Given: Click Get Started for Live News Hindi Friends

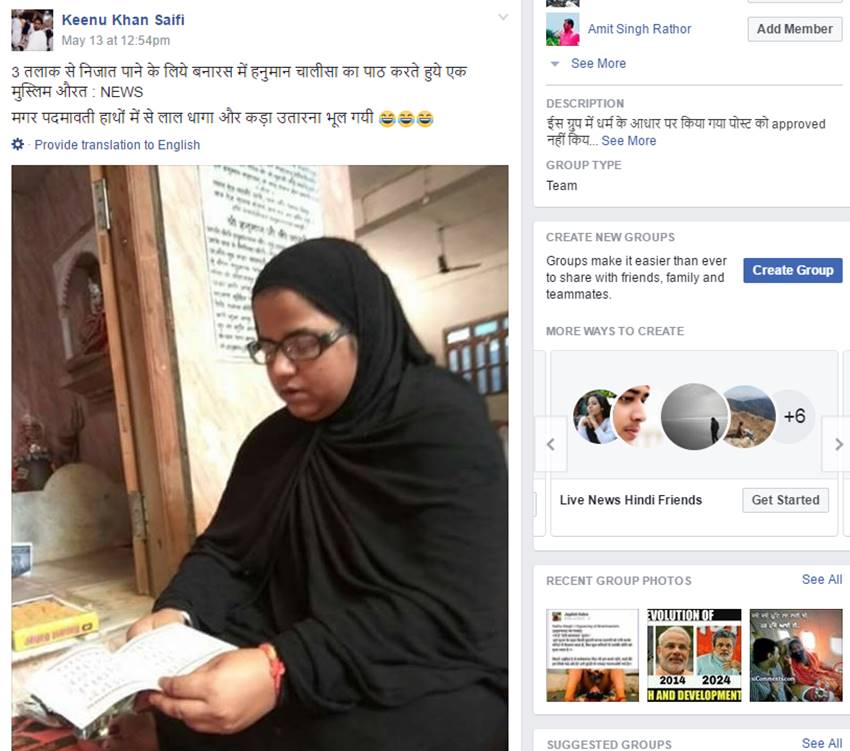Looking at the screenshot, I should pos(785,500).
